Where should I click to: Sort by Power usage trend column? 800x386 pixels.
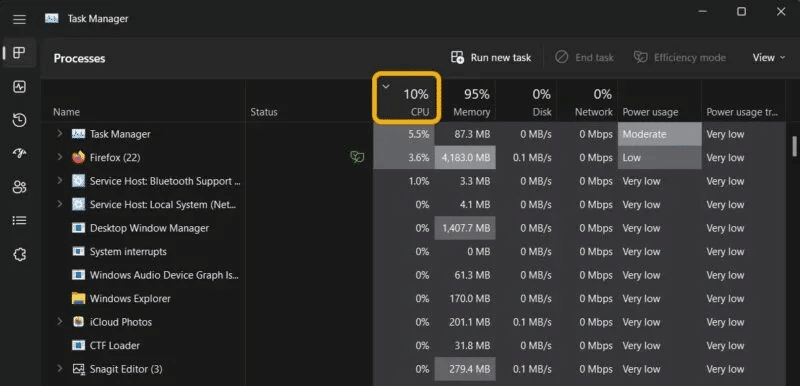[x=743, y=101]
